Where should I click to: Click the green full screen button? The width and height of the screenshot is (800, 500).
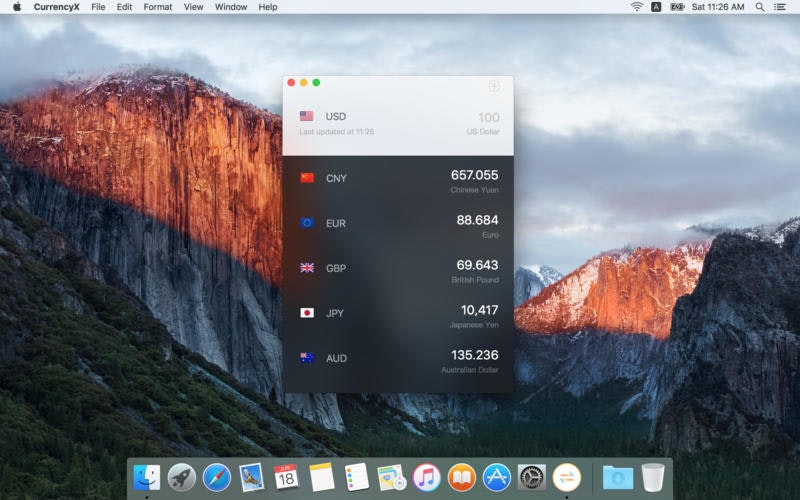coord(316,83)
